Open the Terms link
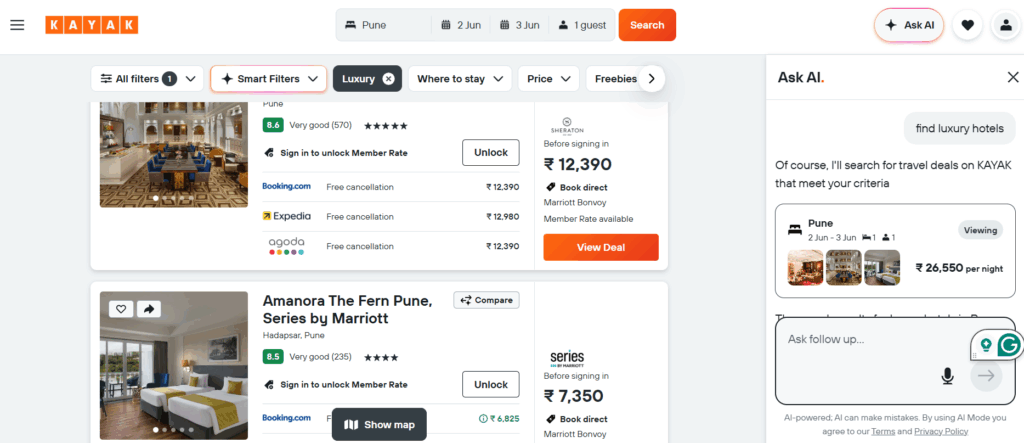This screenshot has height=443, width=1024. coord(883,431)
